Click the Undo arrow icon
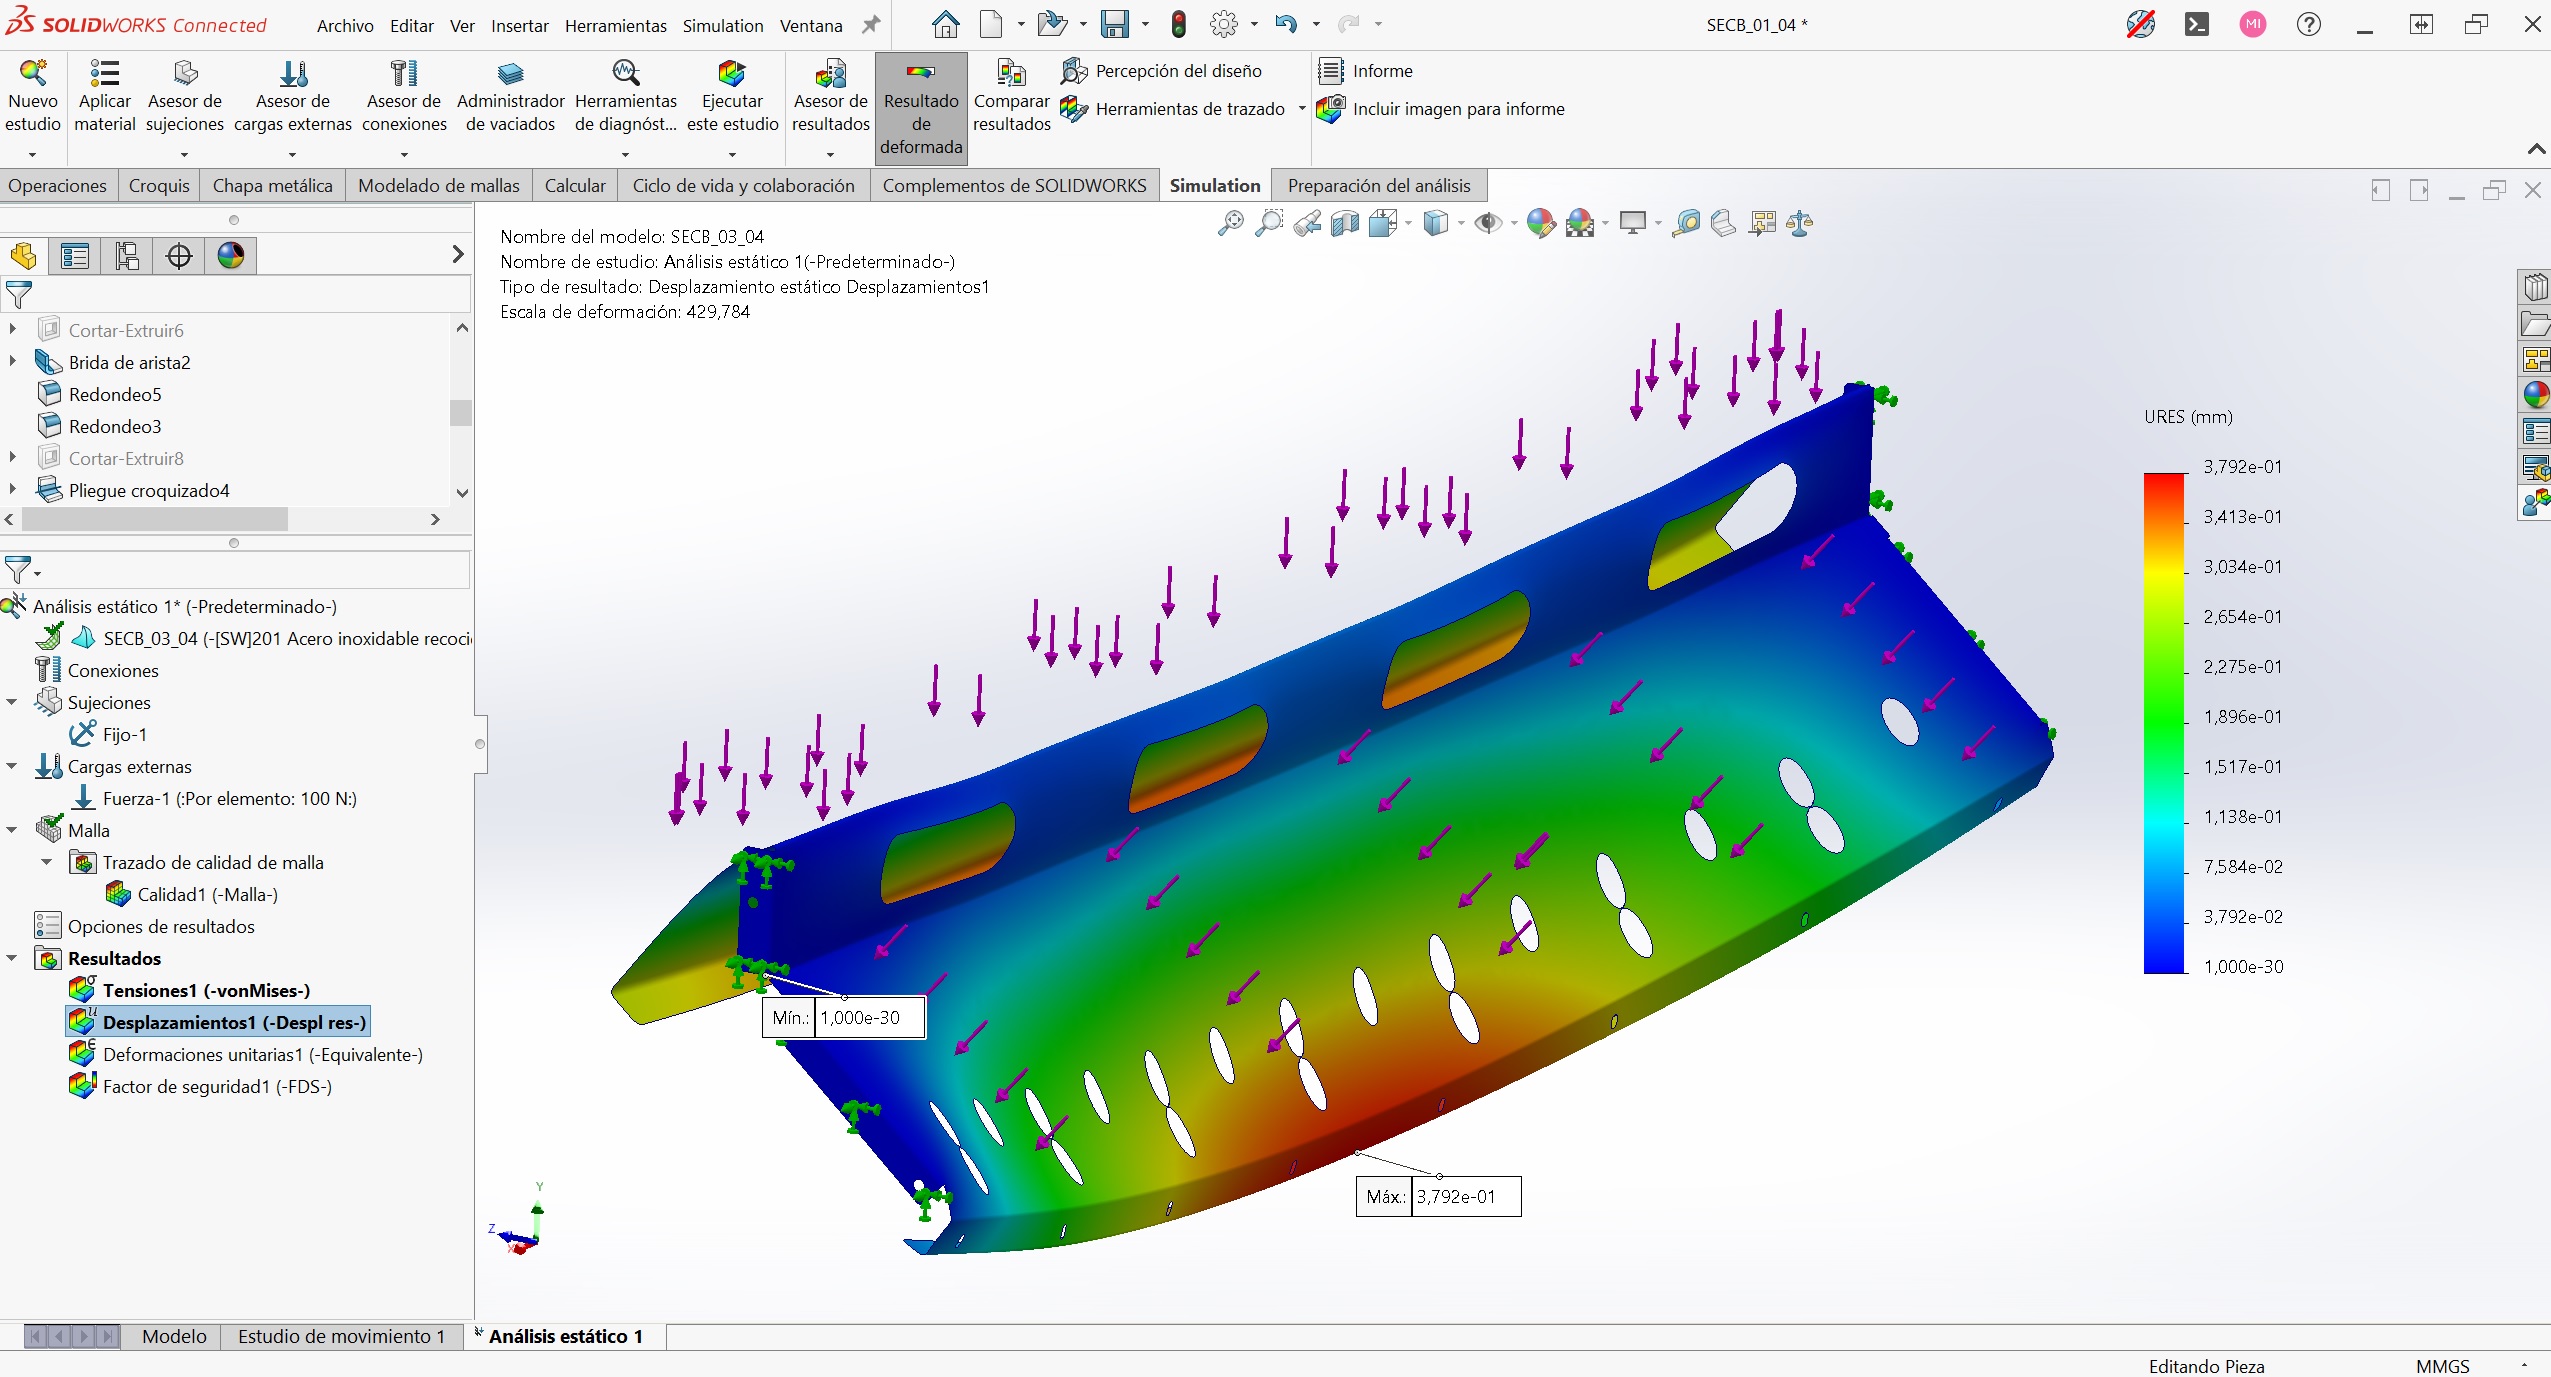This screenshot has height=1377, width=2551. tap(1286, 24)
